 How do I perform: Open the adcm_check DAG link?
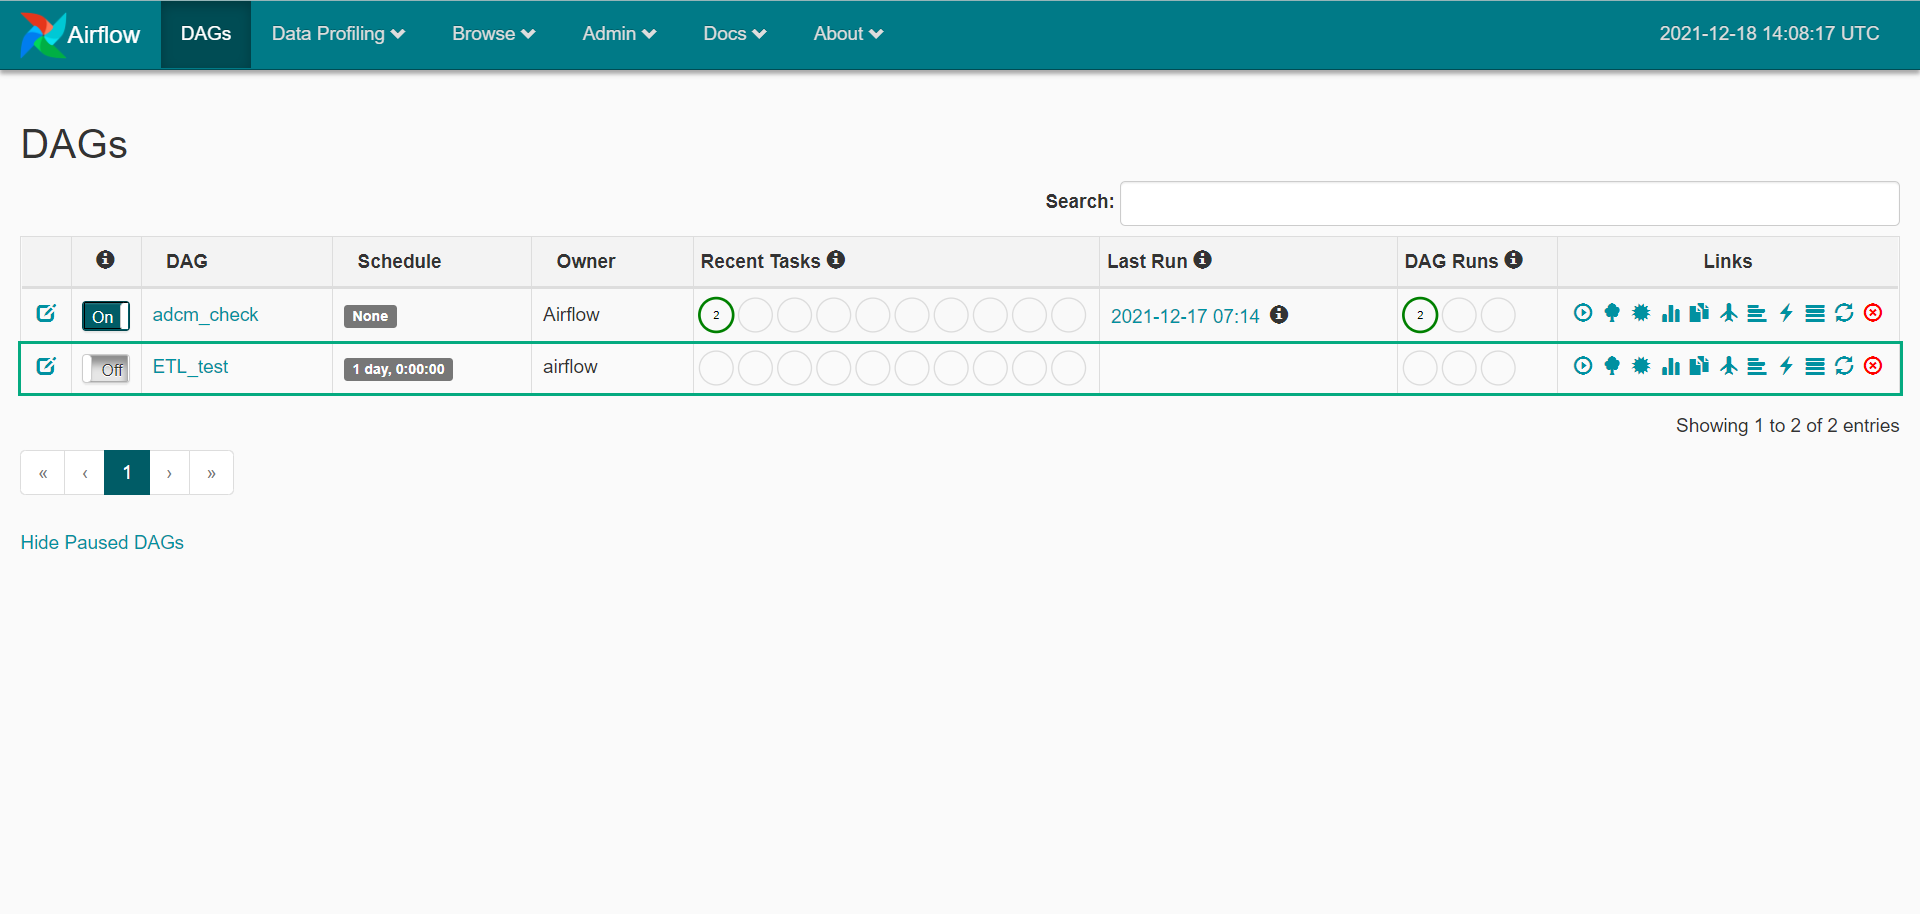point(205,314)
